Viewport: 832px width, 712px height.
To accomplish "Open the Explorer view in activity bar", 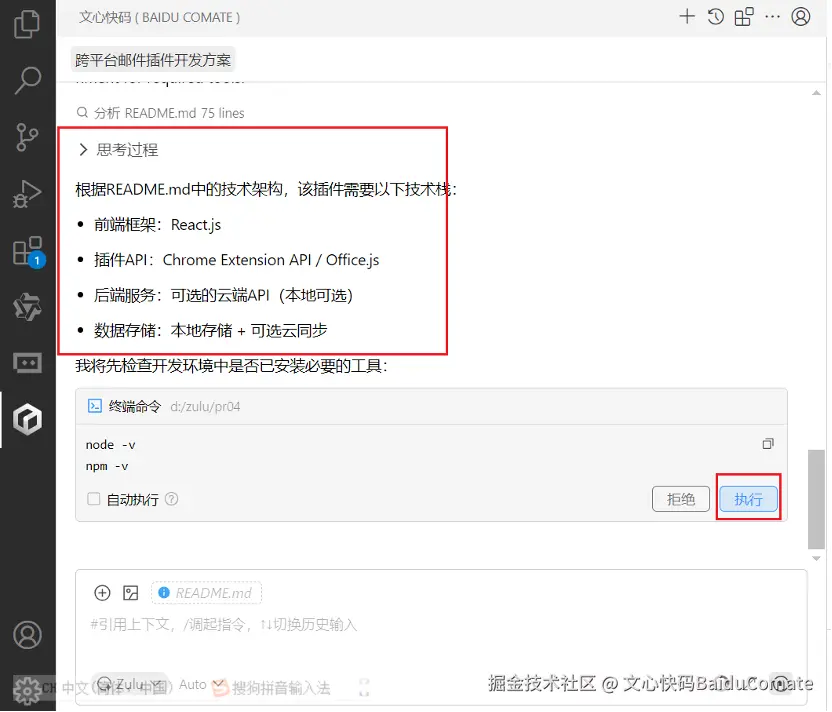I will [x=27, y=24].
